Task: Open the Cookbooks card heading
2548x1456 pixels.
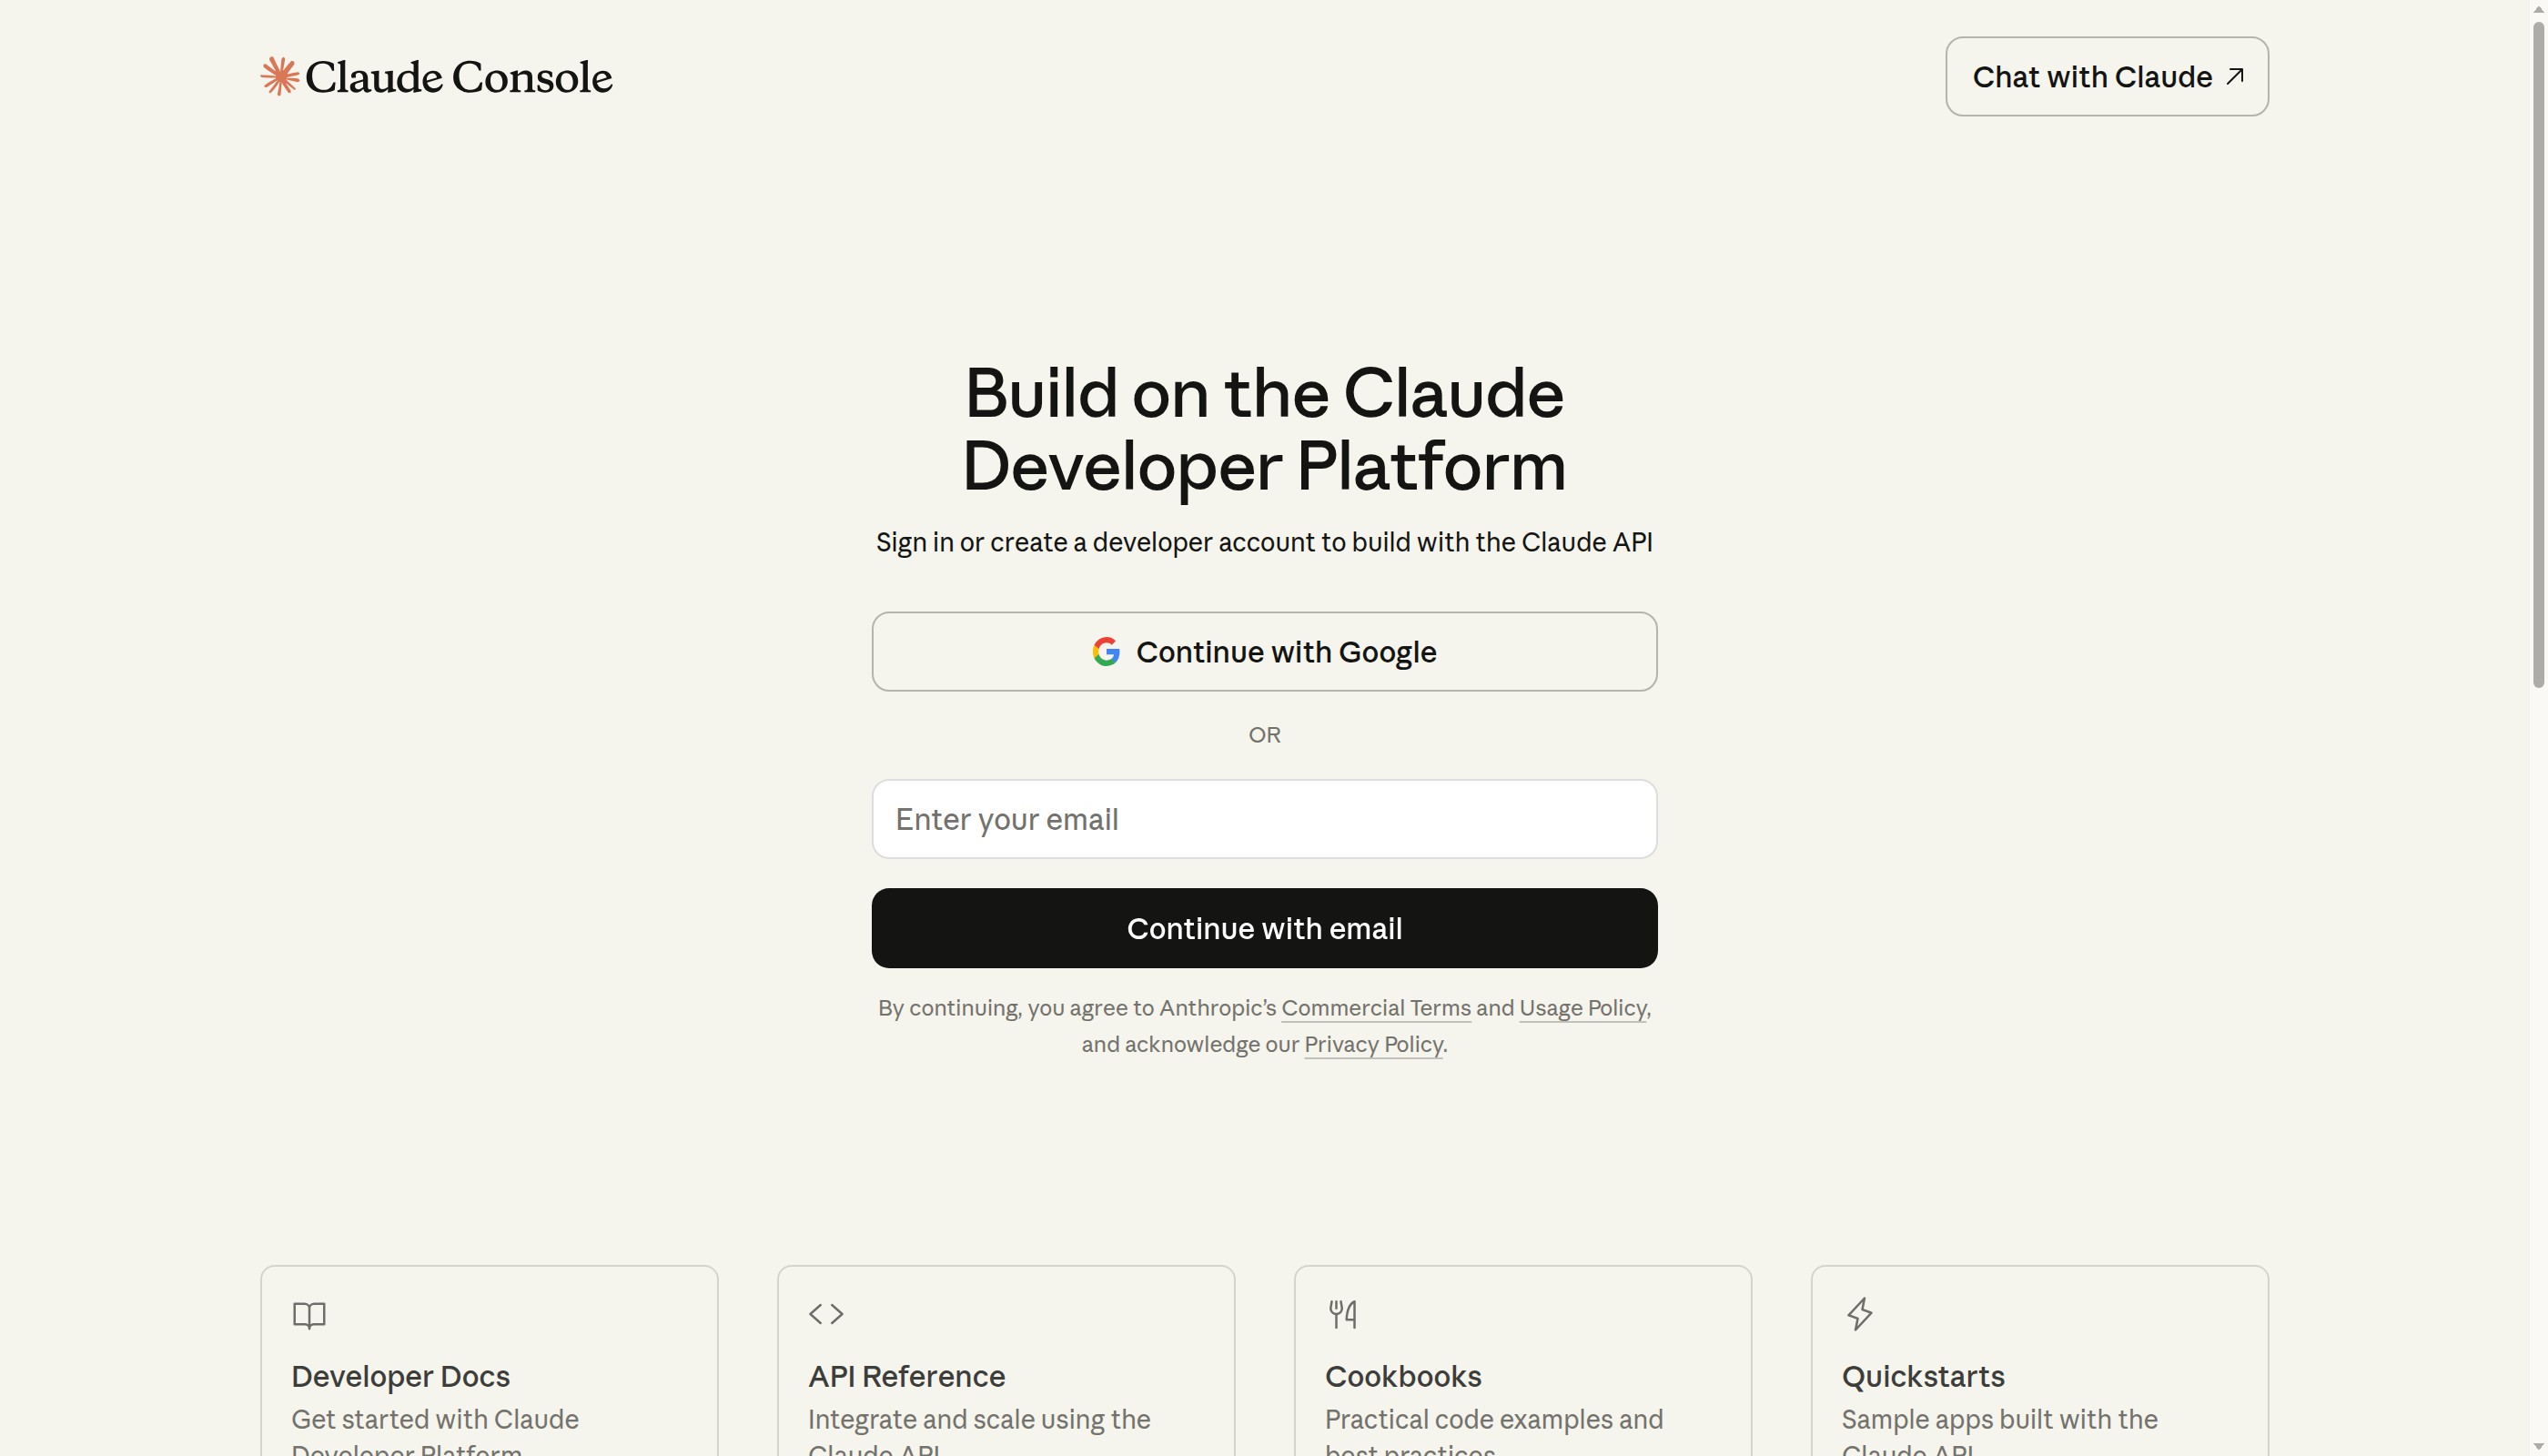Action: click(1402, 1376)
